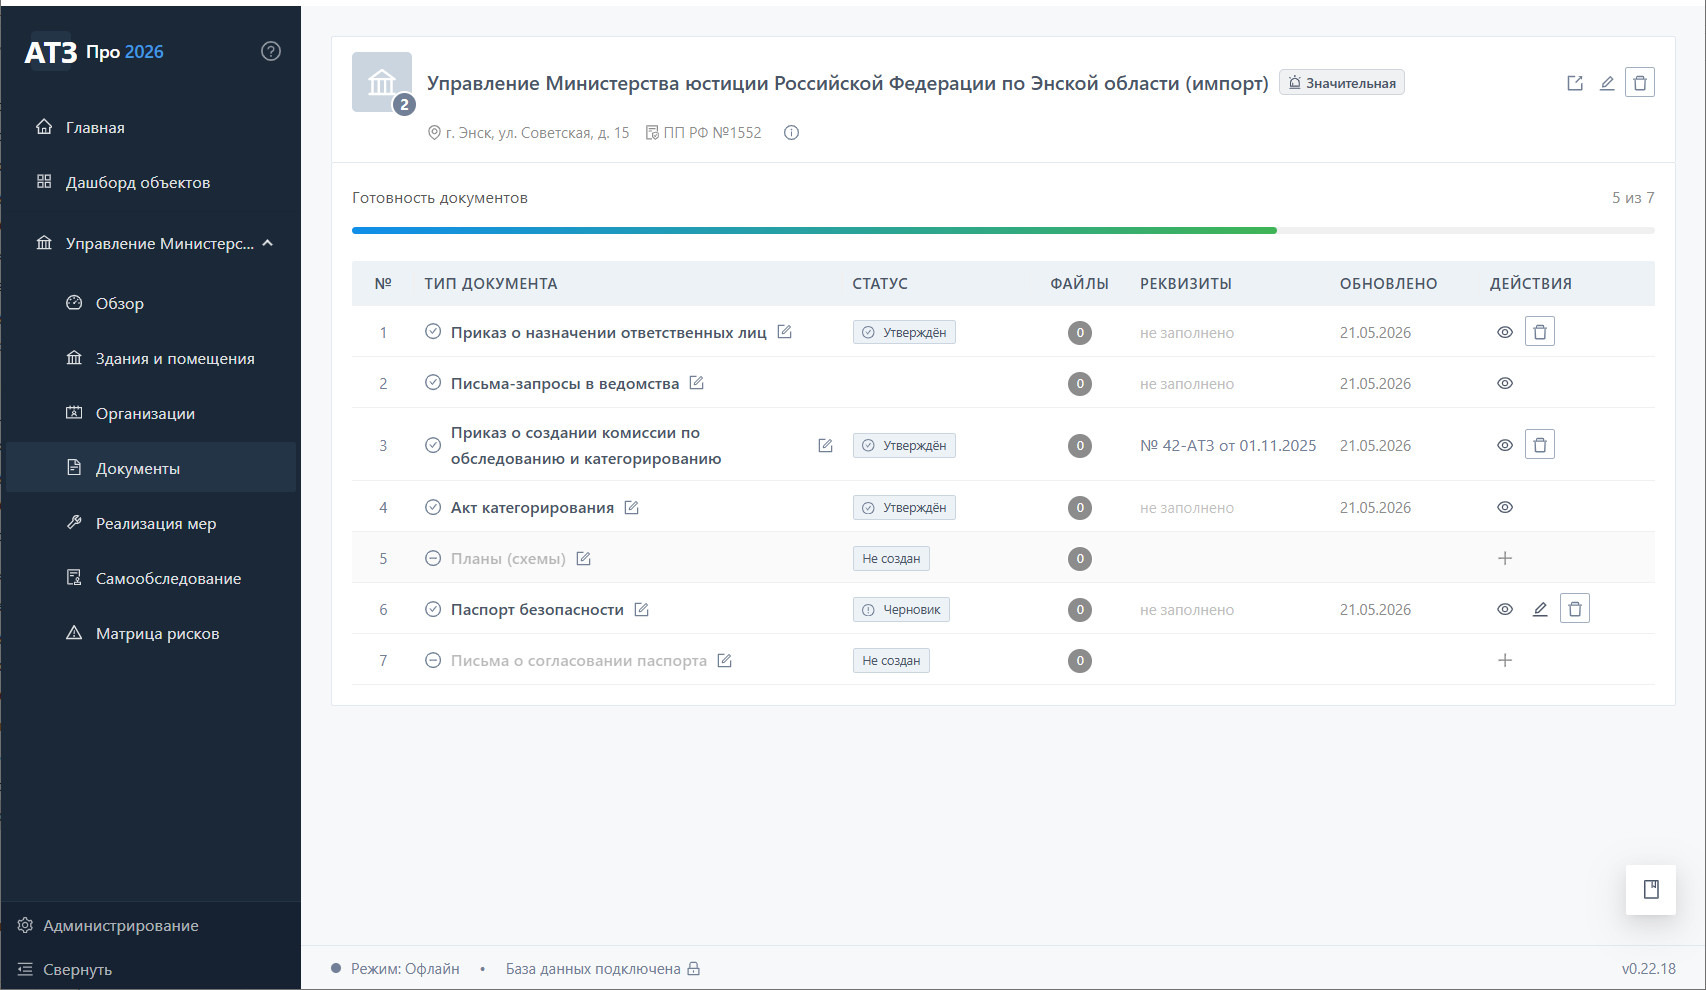Edit 'Письма о согласовании паспорта' title icon
1706x990 pixels.
pos(725,660)
